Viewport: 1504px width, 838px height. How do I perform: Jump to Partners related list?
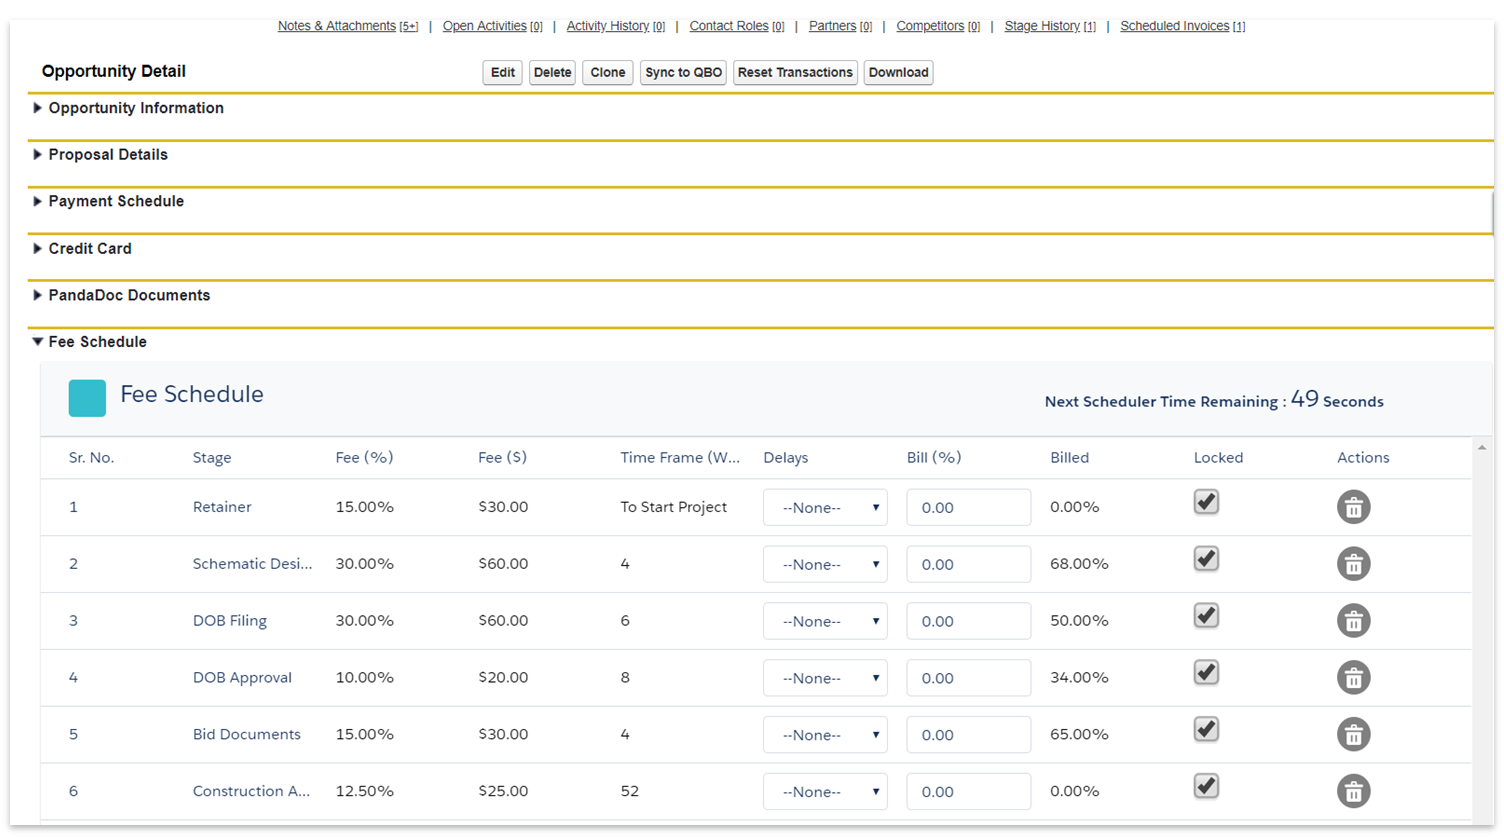(840, 26)
